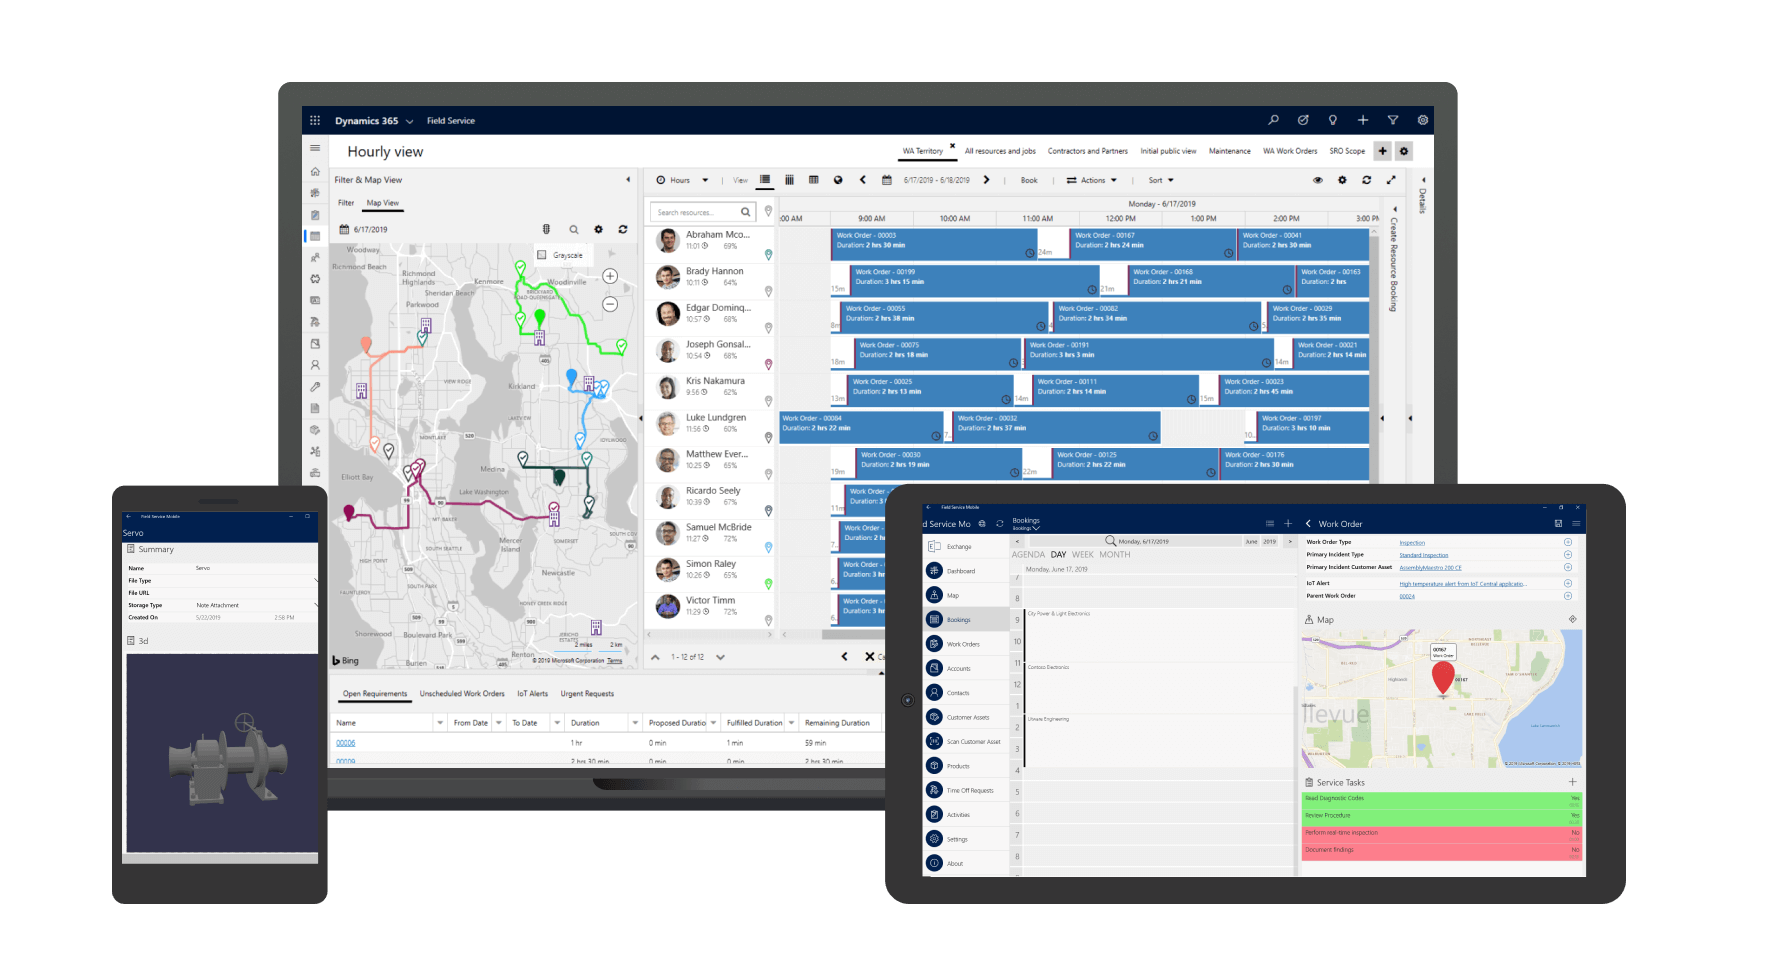Click the search magnifier in Dynamics header
Screen dimensions: 1769x955
coord(1273,120)
